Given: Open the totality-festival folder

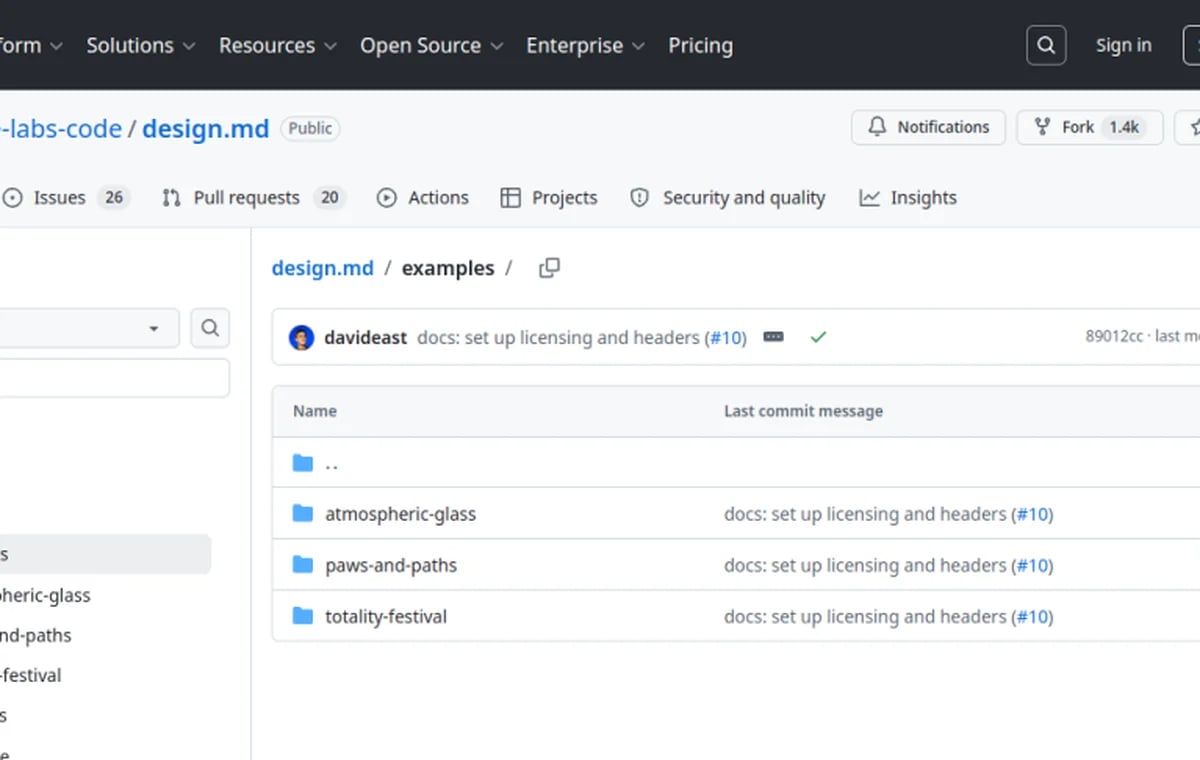Looking at the screenshot, I should tap(386, 616).
